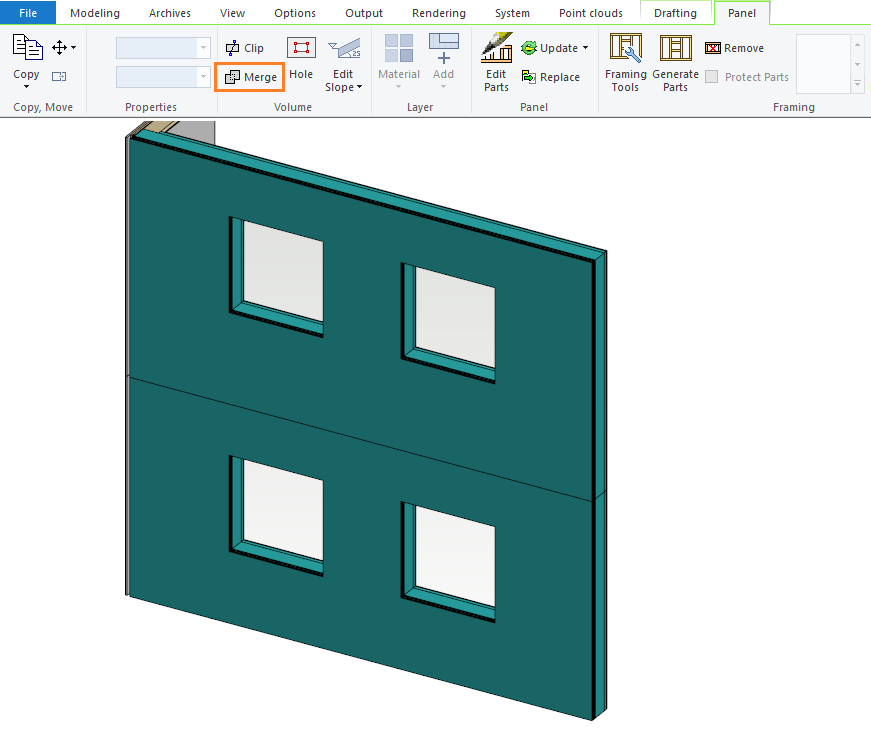The image size is (871, 730).
Task: Activate the Clip volume tool
Action: pos(245,48)
